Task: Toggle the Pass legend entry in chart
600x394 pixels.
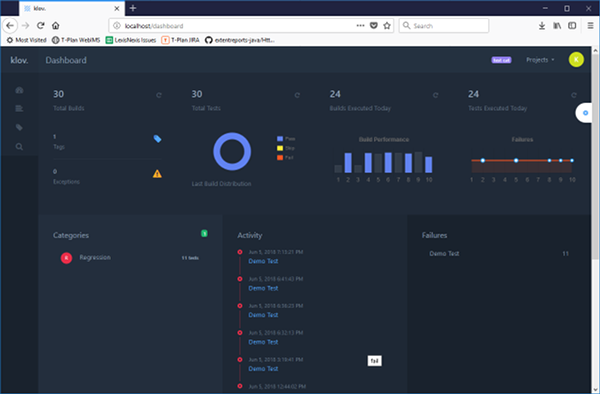Action: pyautogui.click(x=286, y=139)
